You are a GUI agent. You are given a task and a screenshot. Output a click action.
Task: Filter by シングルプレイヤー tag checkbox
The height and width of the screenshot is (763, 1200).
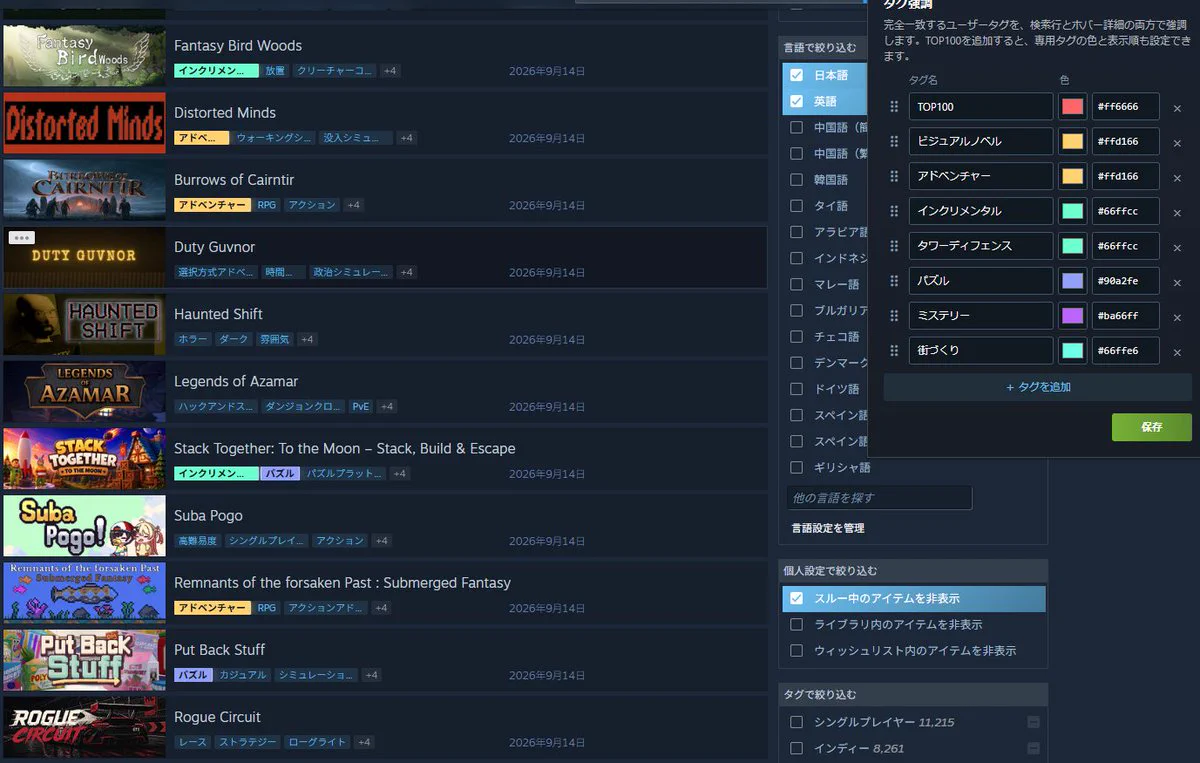pyautogui.click(x=796, y=722)
